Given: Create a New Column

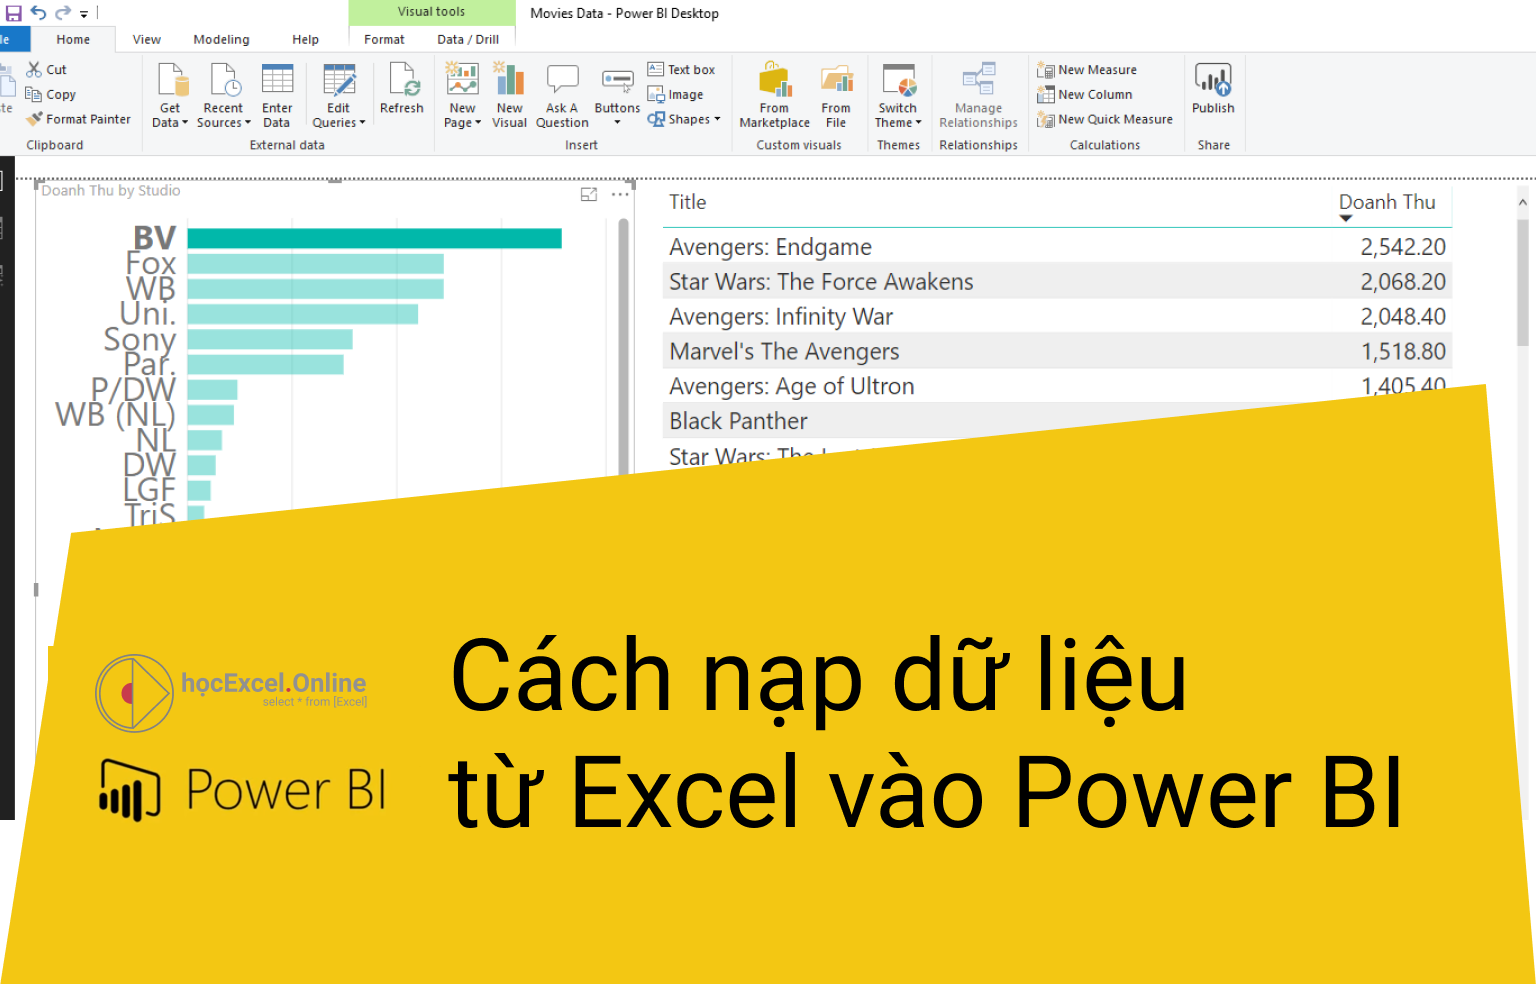Looking at the screenshot, I should click(1085, 94).
